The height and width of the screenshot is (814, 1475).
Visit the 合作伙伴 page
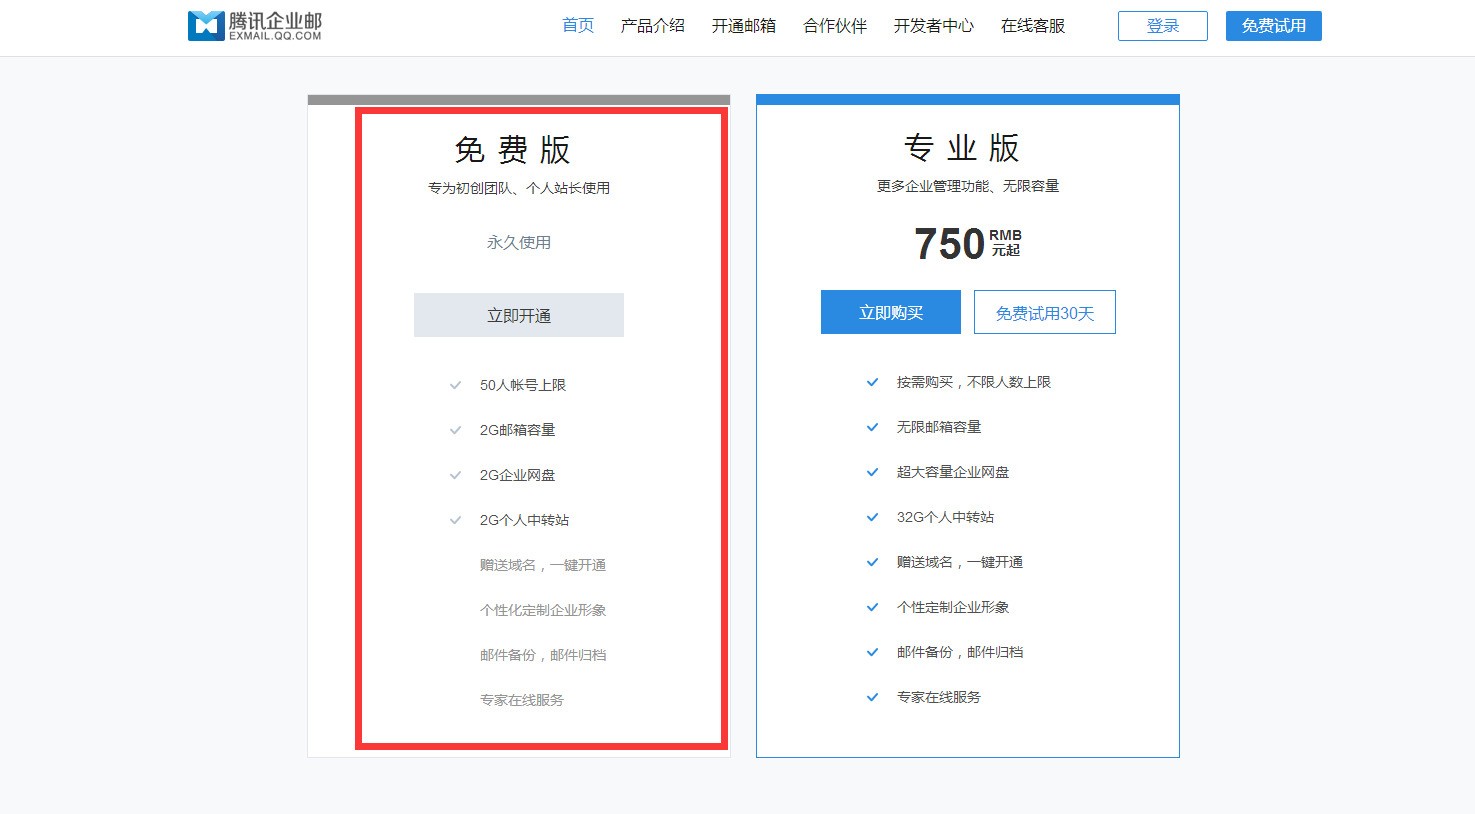tap(834, 26)
